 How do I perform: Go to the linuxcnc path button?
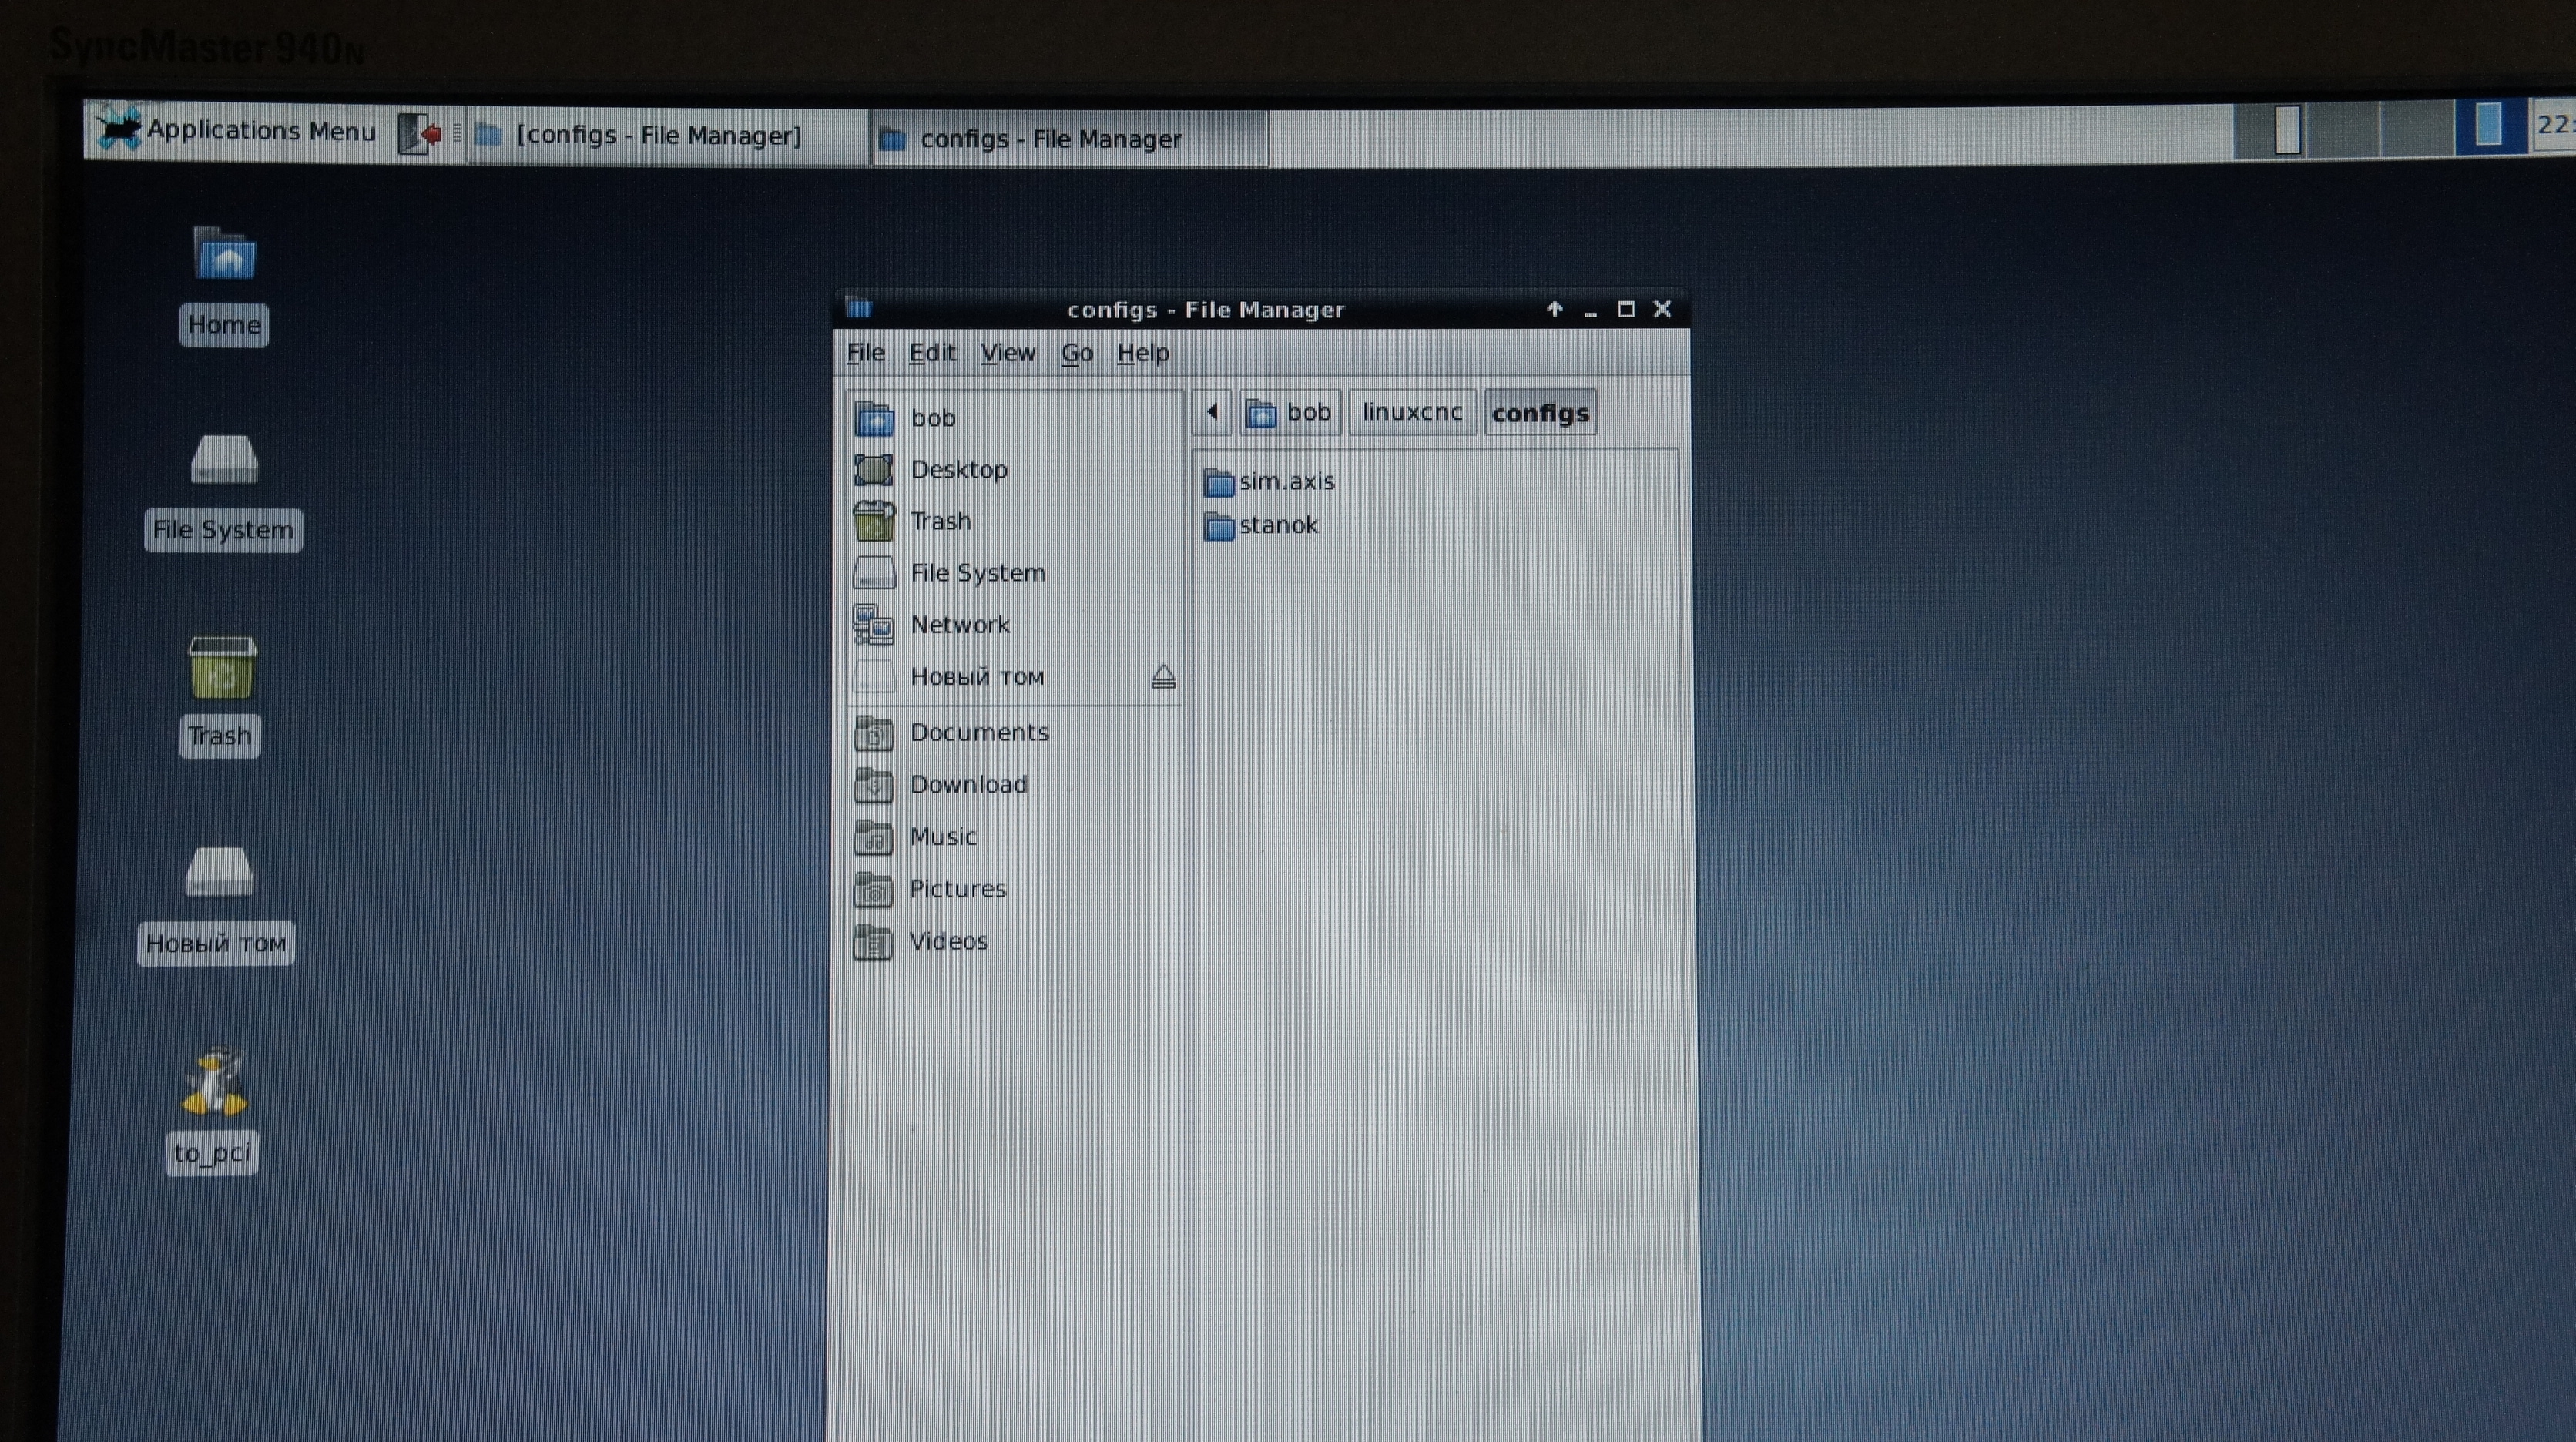click(1411, 412)
